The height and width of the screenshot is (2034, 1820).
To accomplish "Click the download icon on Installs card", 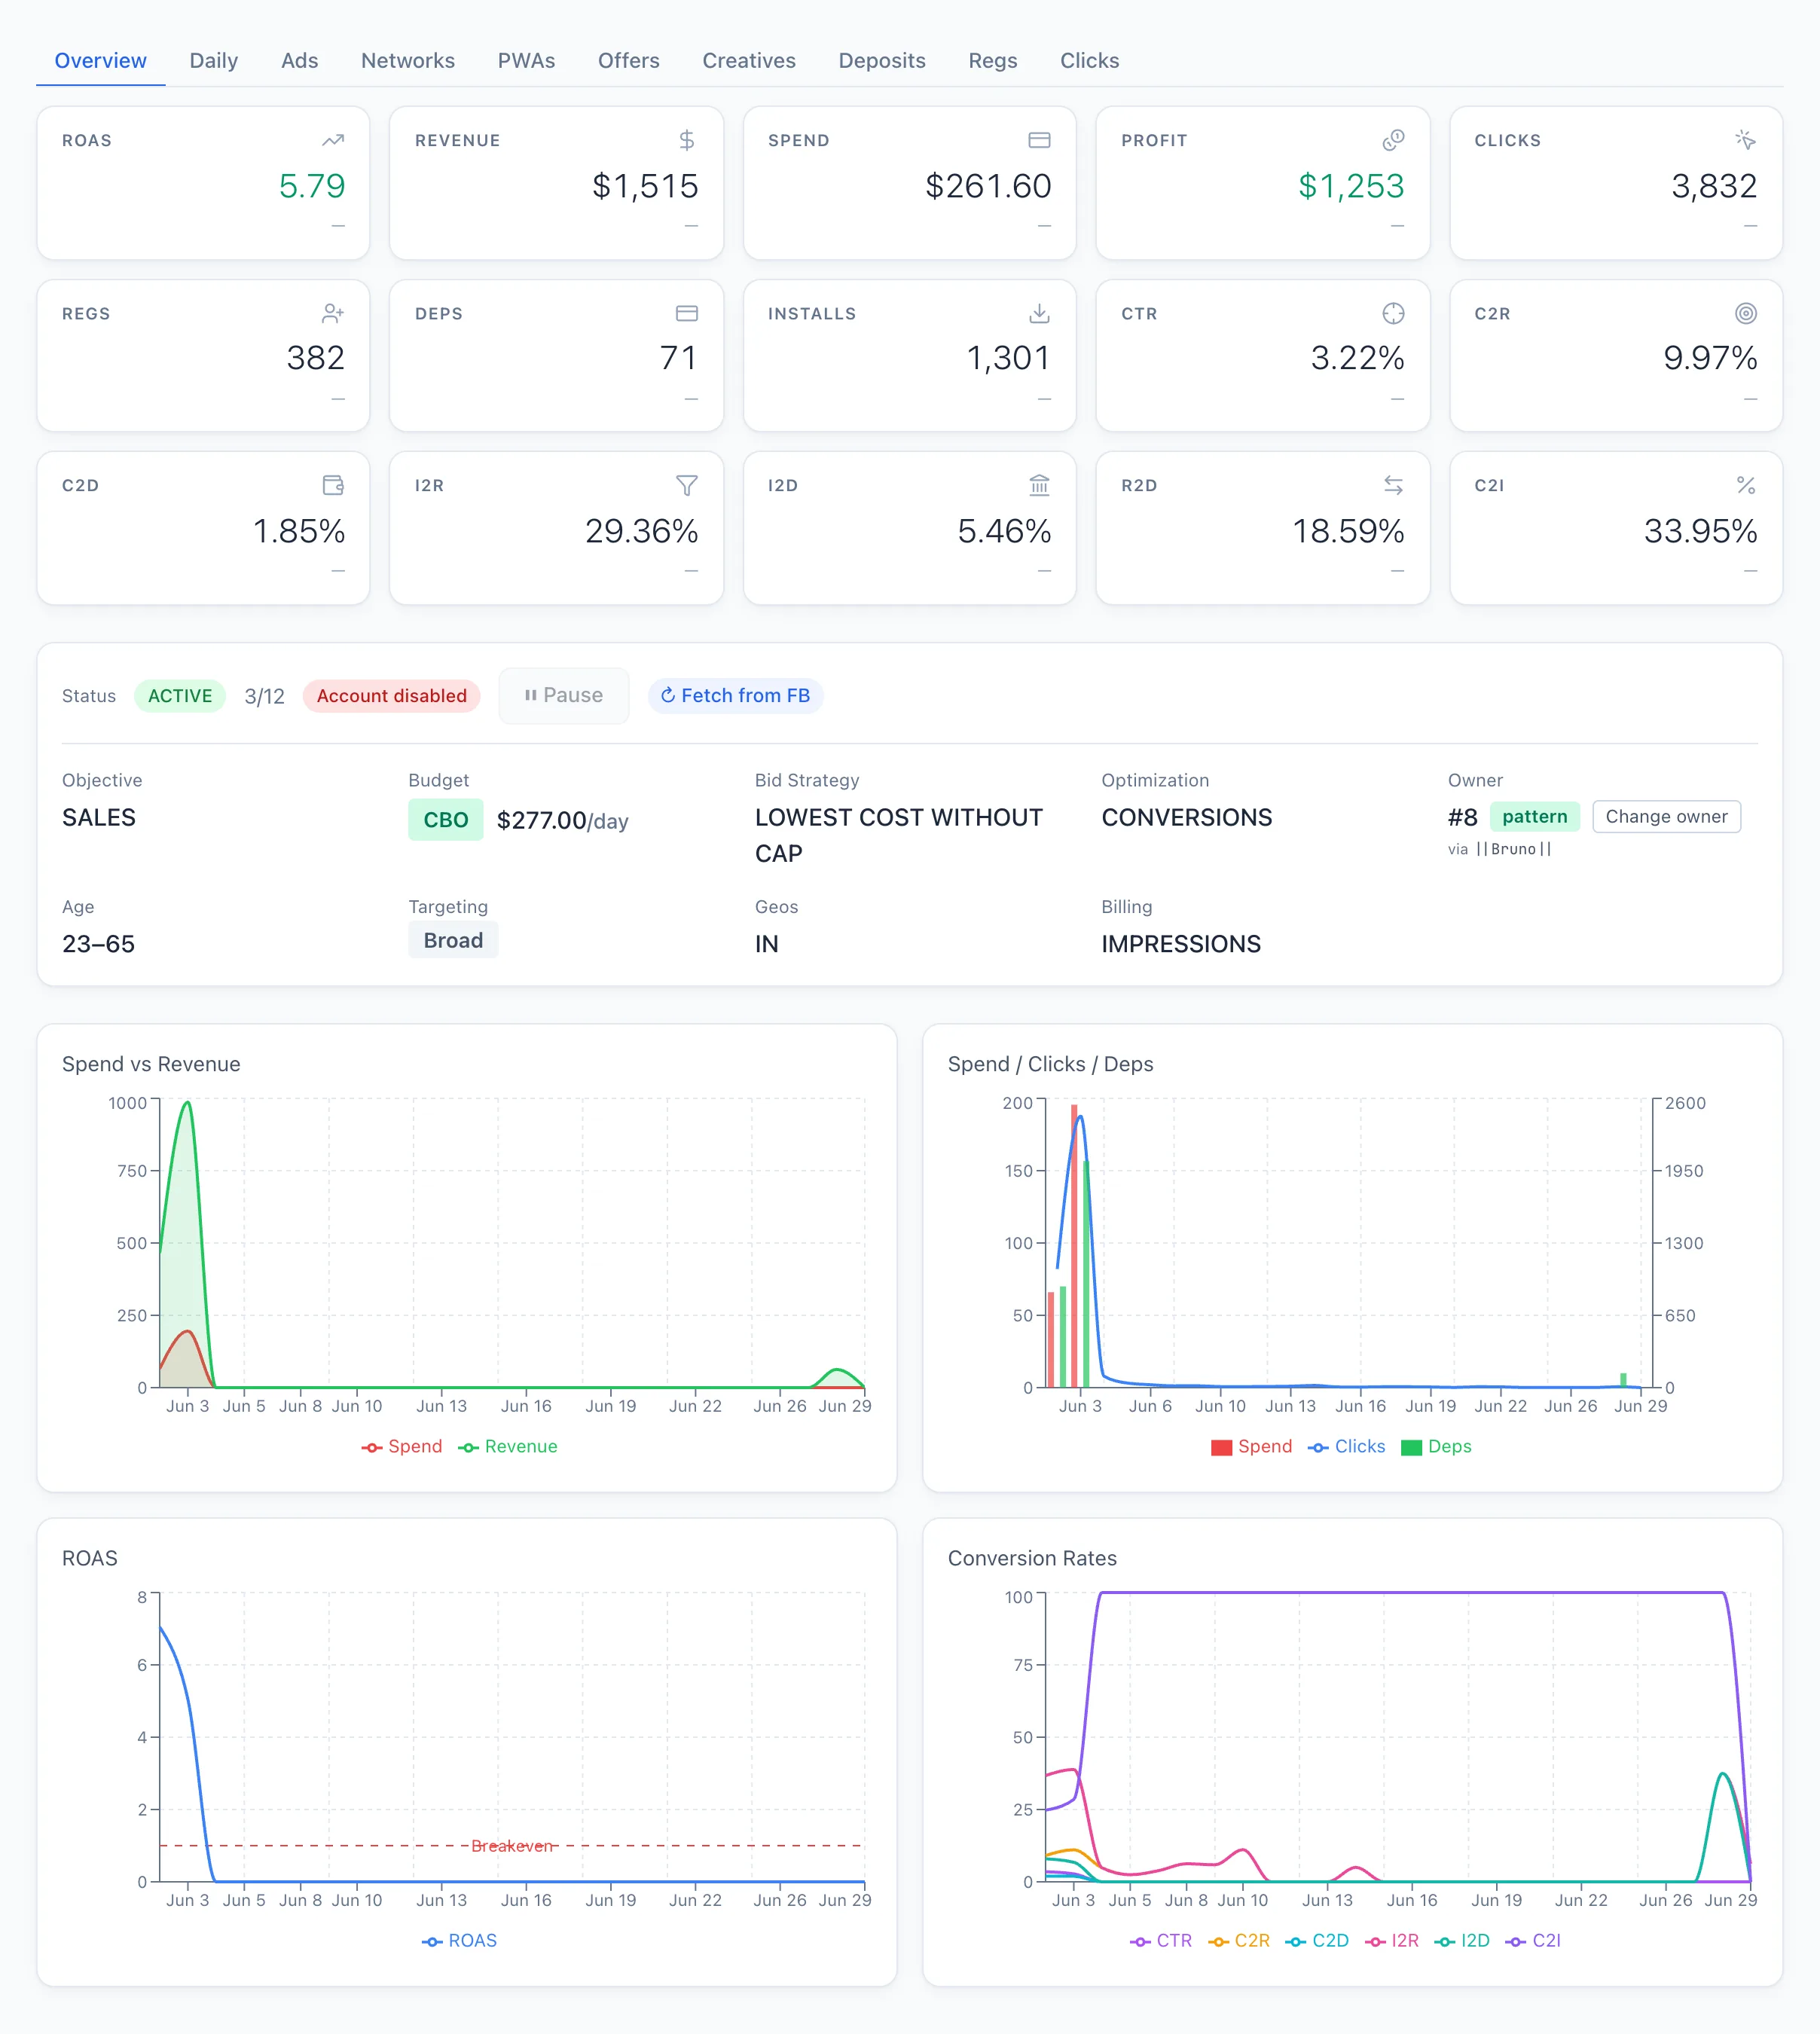I will click(x=1039, y=313).
